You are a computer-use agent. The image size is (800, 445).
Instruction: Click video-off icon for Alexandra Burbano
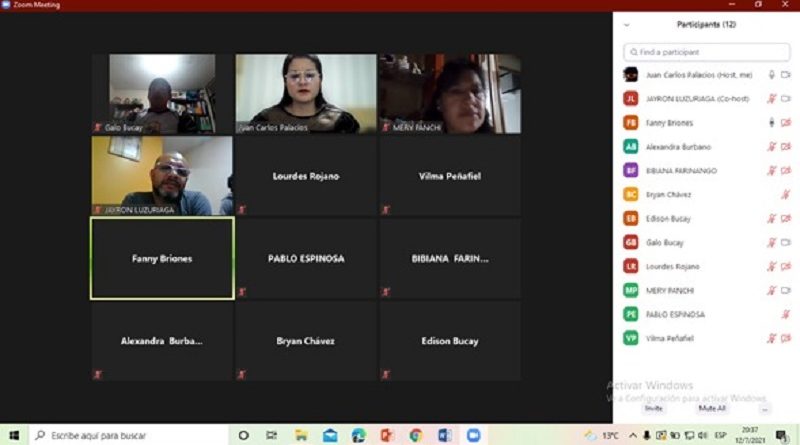click(785, 147)
